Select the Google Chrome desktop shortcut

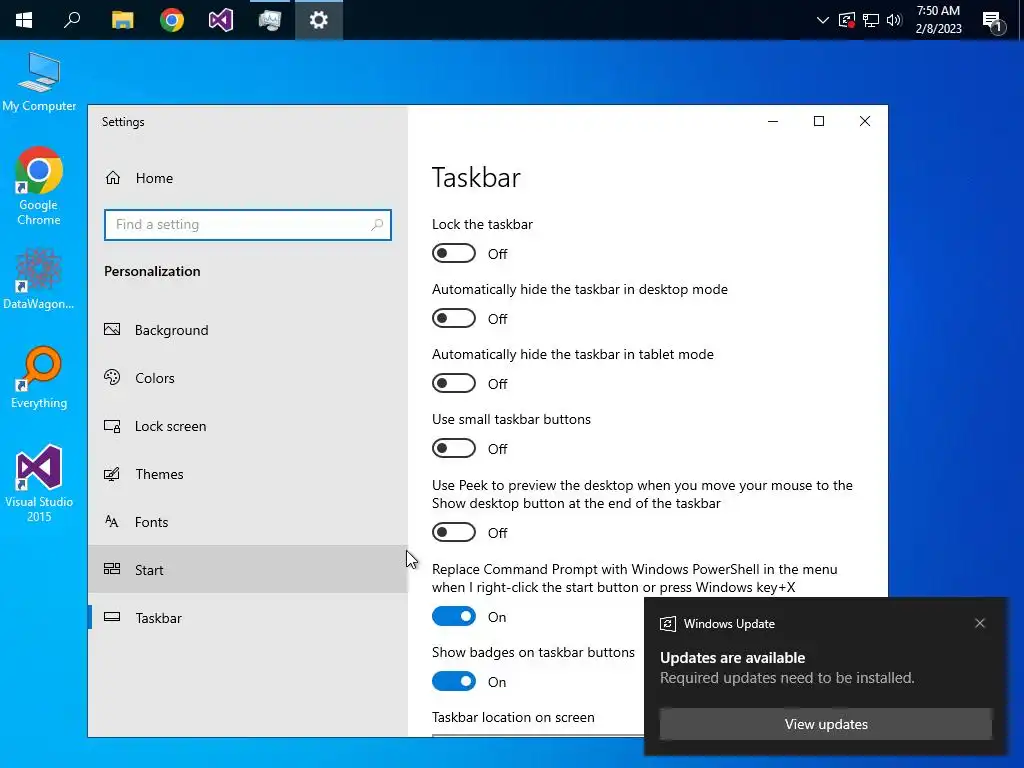(x=39, y=187)
